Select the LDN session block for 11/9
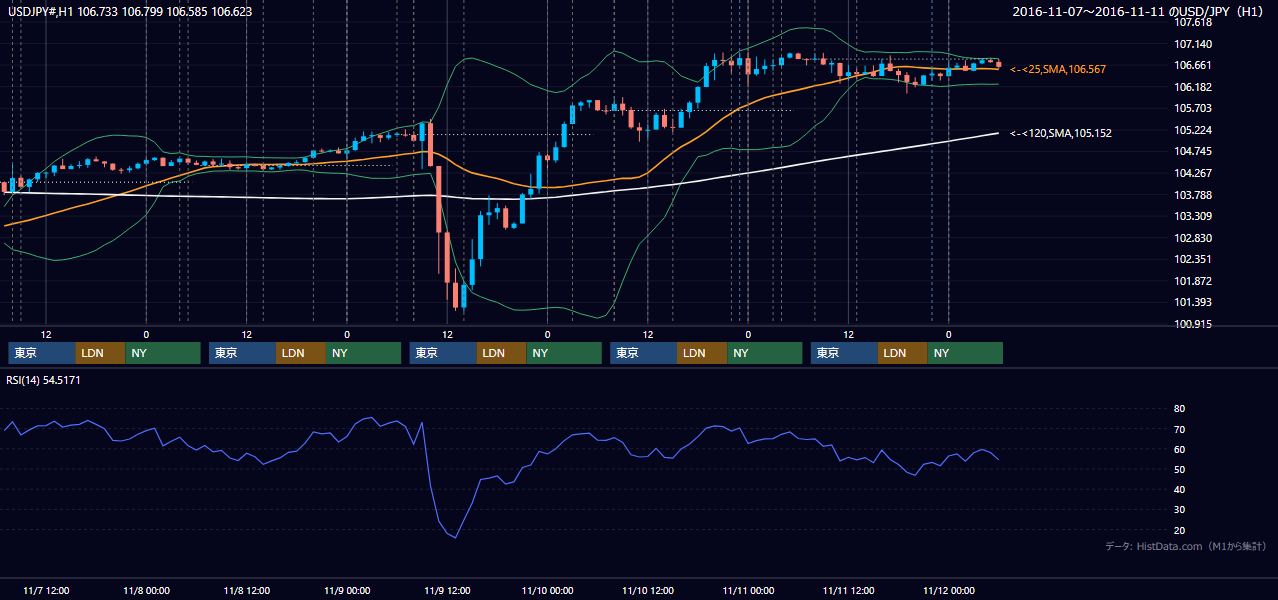 [502, 353]
